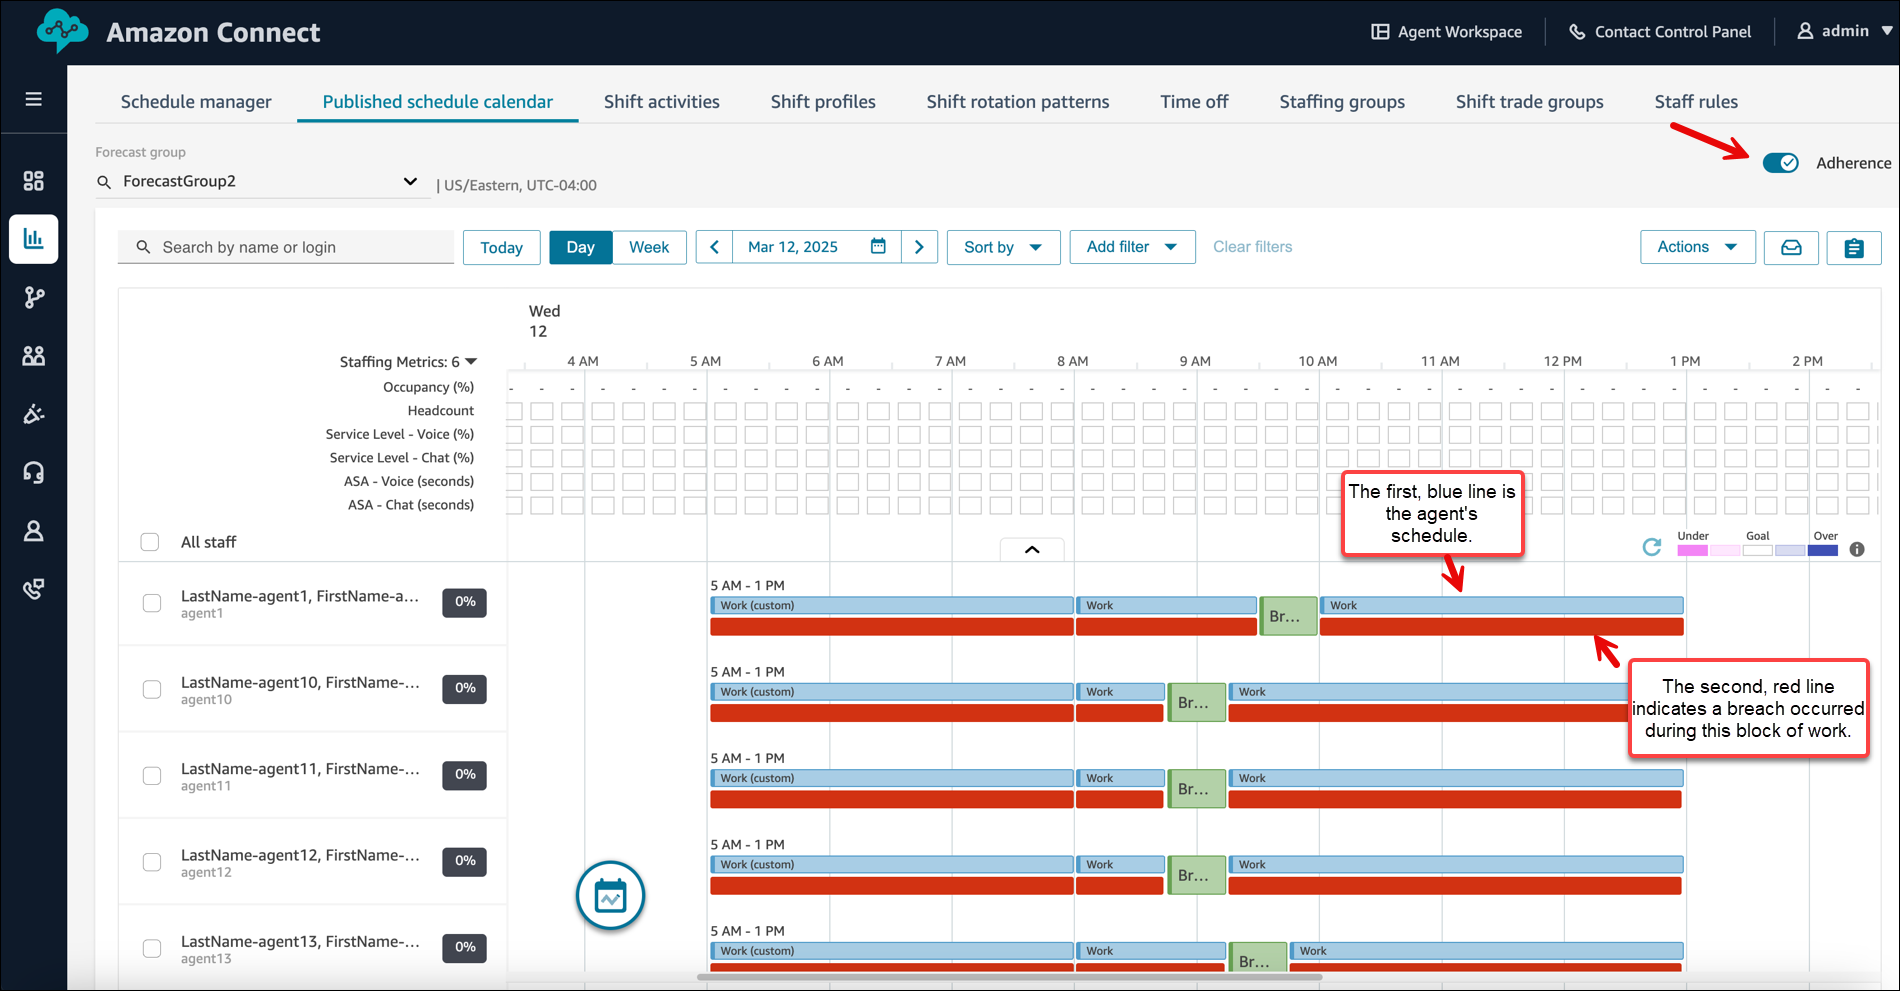Click the clipboard icon button
This screenshot has width=1900, height=991.
click(x=1853, y=248)
